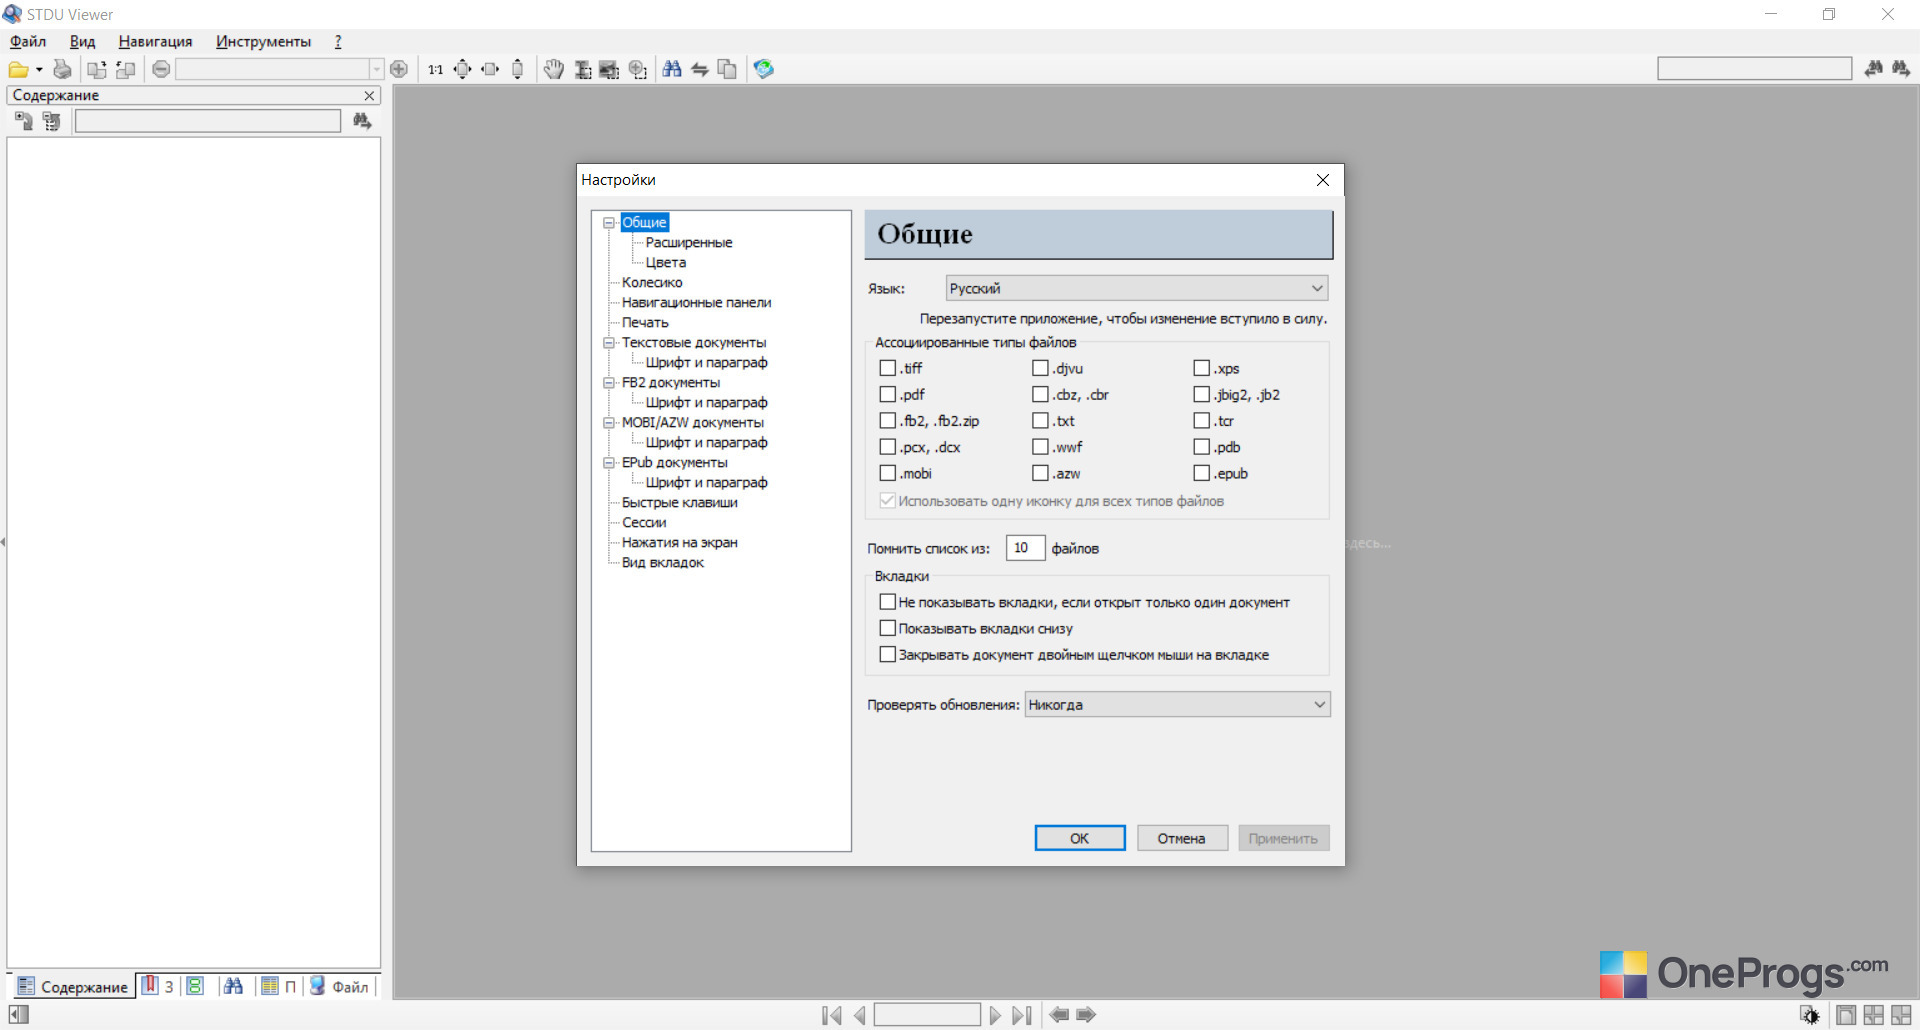
Task: Click the next page arrow
Action: tap(995, 1015)
